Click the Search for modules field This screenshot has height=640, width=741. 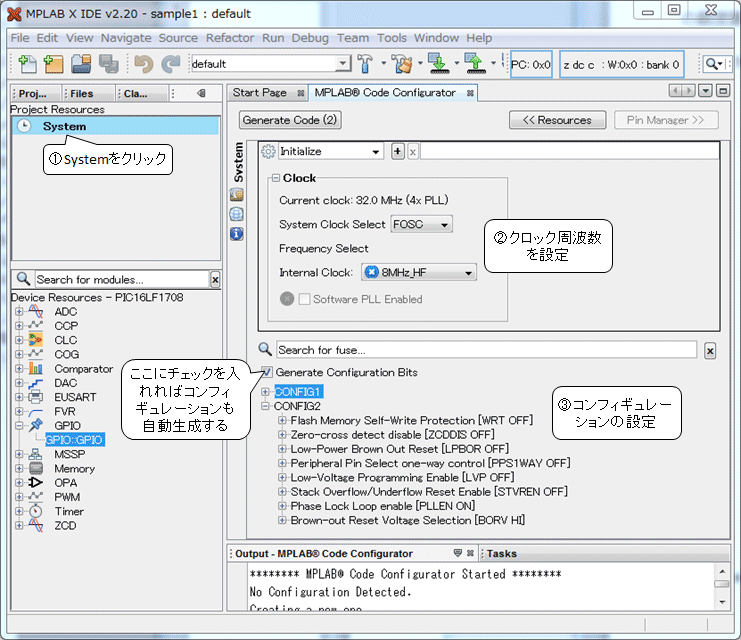(x=122, y=280)
